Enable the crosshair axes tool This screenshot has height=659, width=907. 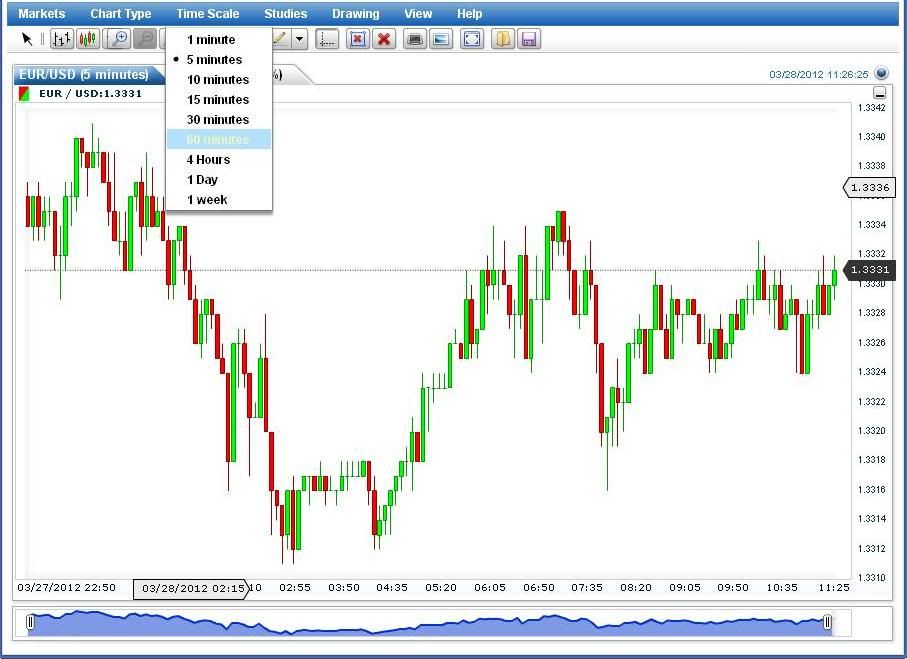coord(327,39)
